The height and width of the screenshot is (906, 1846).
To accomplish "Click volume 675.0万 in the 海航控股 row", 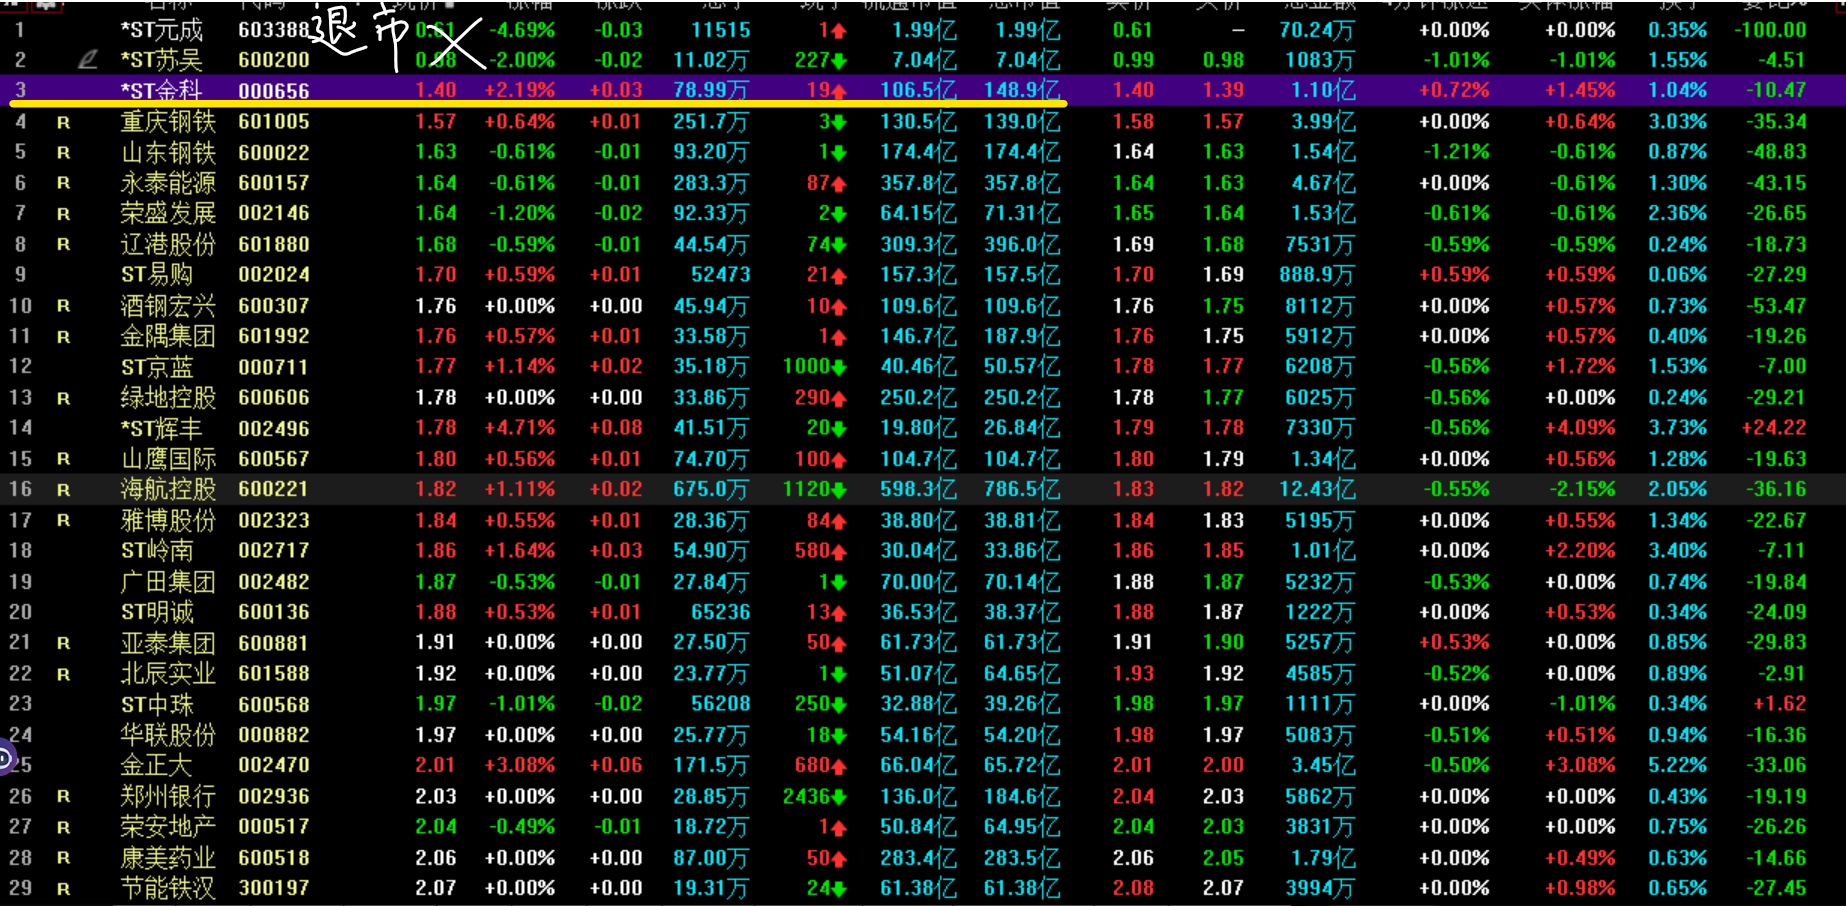I will tap(711, 490).
